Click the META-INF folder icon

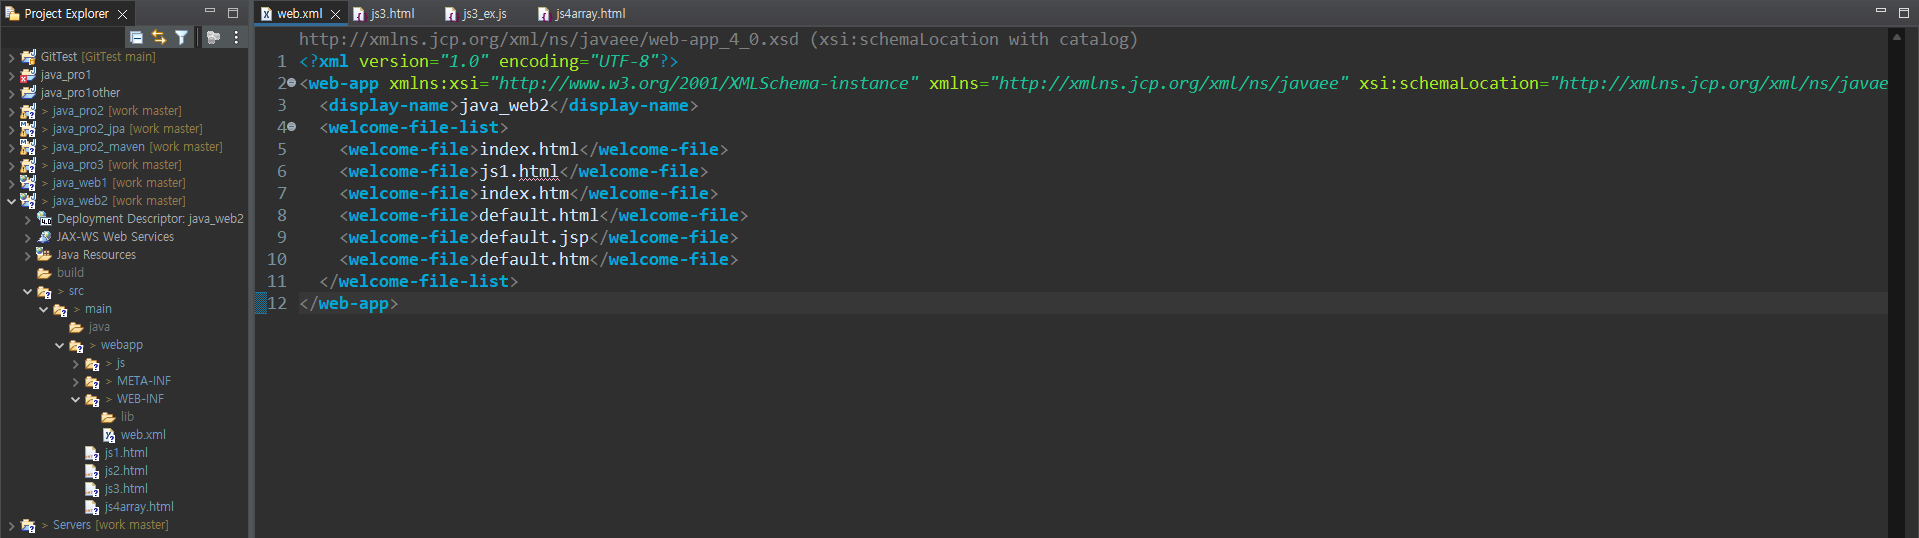point(92,381)
